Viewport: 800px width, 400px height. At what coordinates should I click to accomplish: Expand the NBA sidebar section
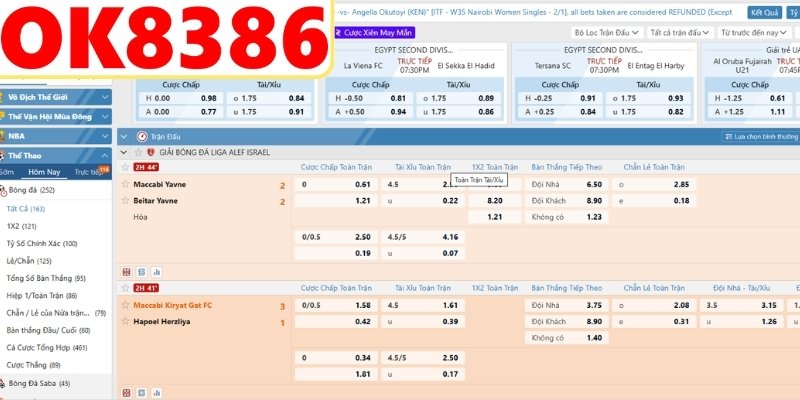click(x=104, y=134)
